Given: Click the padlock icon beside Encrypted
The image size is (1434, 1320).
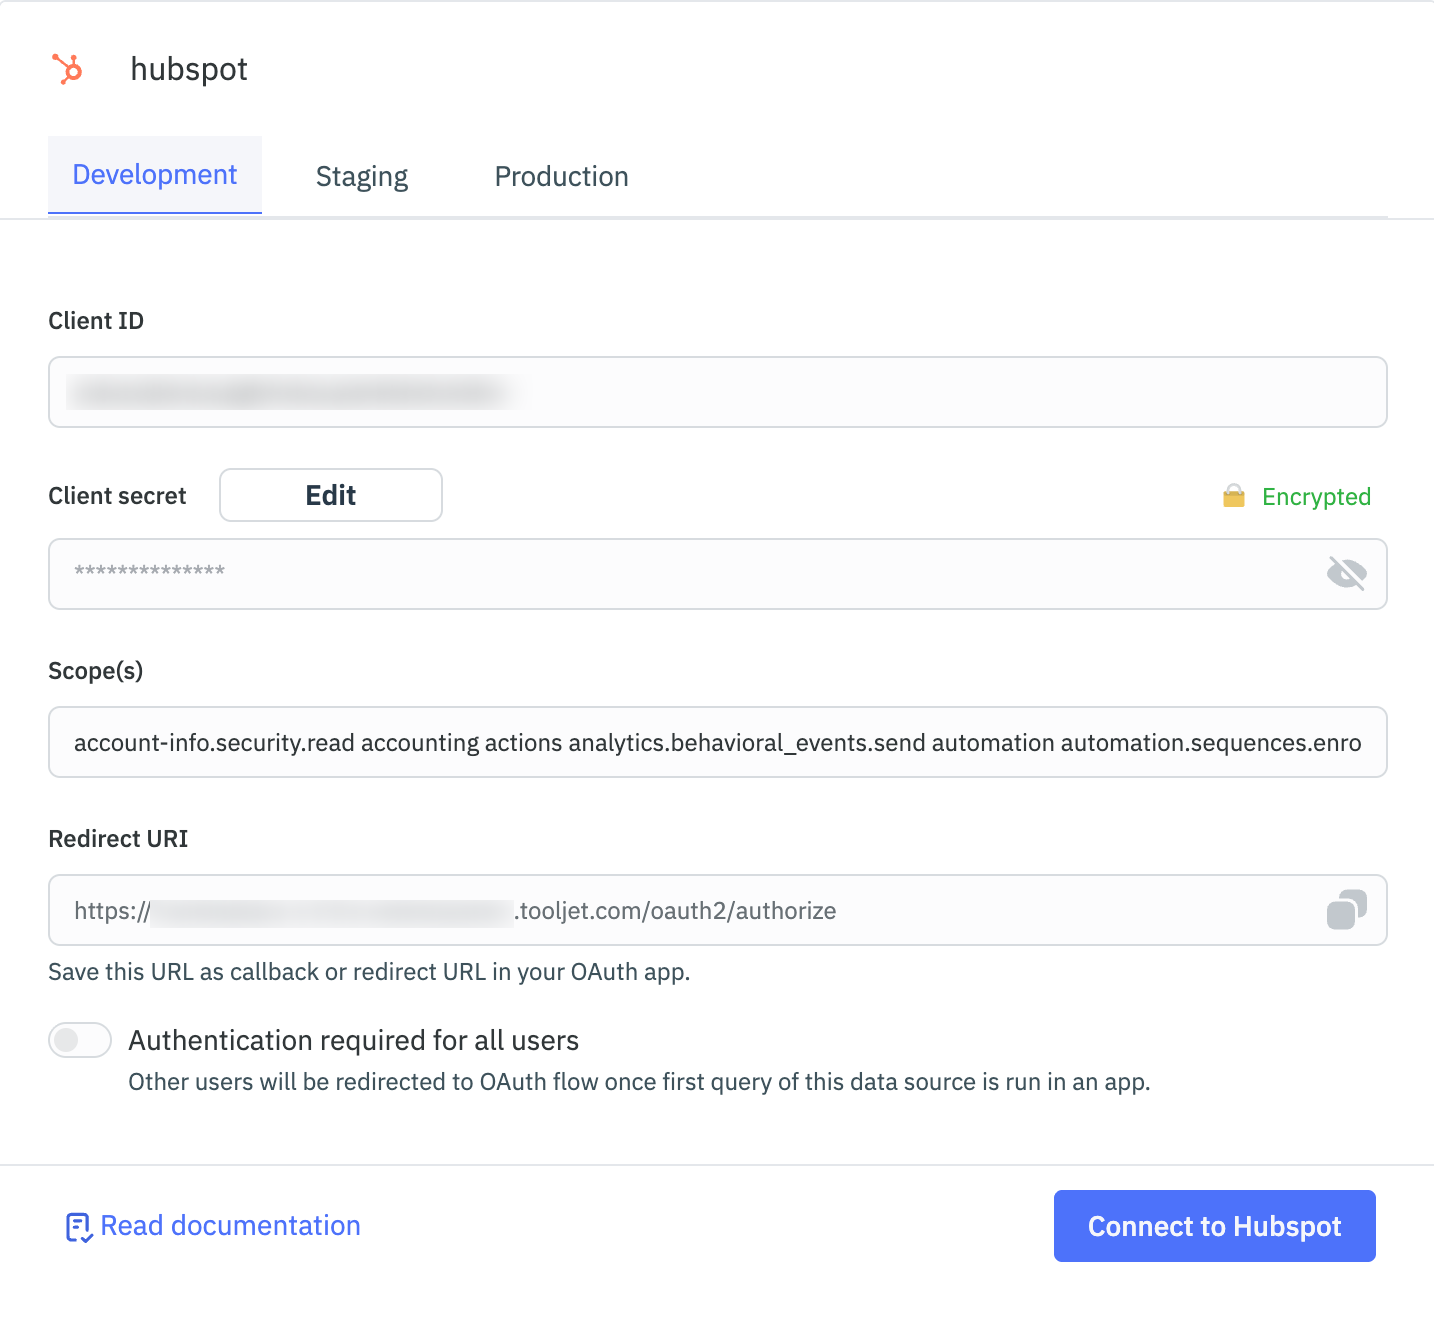Looking at the screenshot, I should tap(1236, 496).
